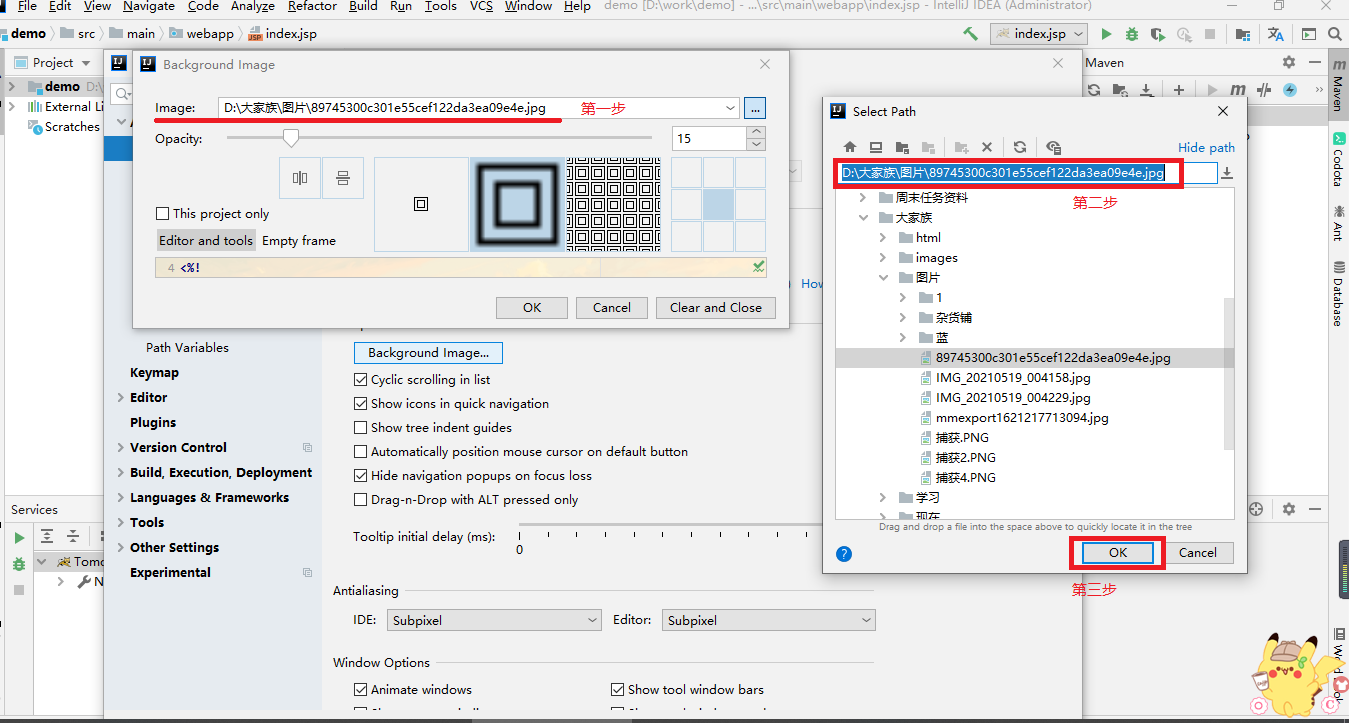
Task: Uncheck Show tool window bars
Action: [x=618, y=690]
